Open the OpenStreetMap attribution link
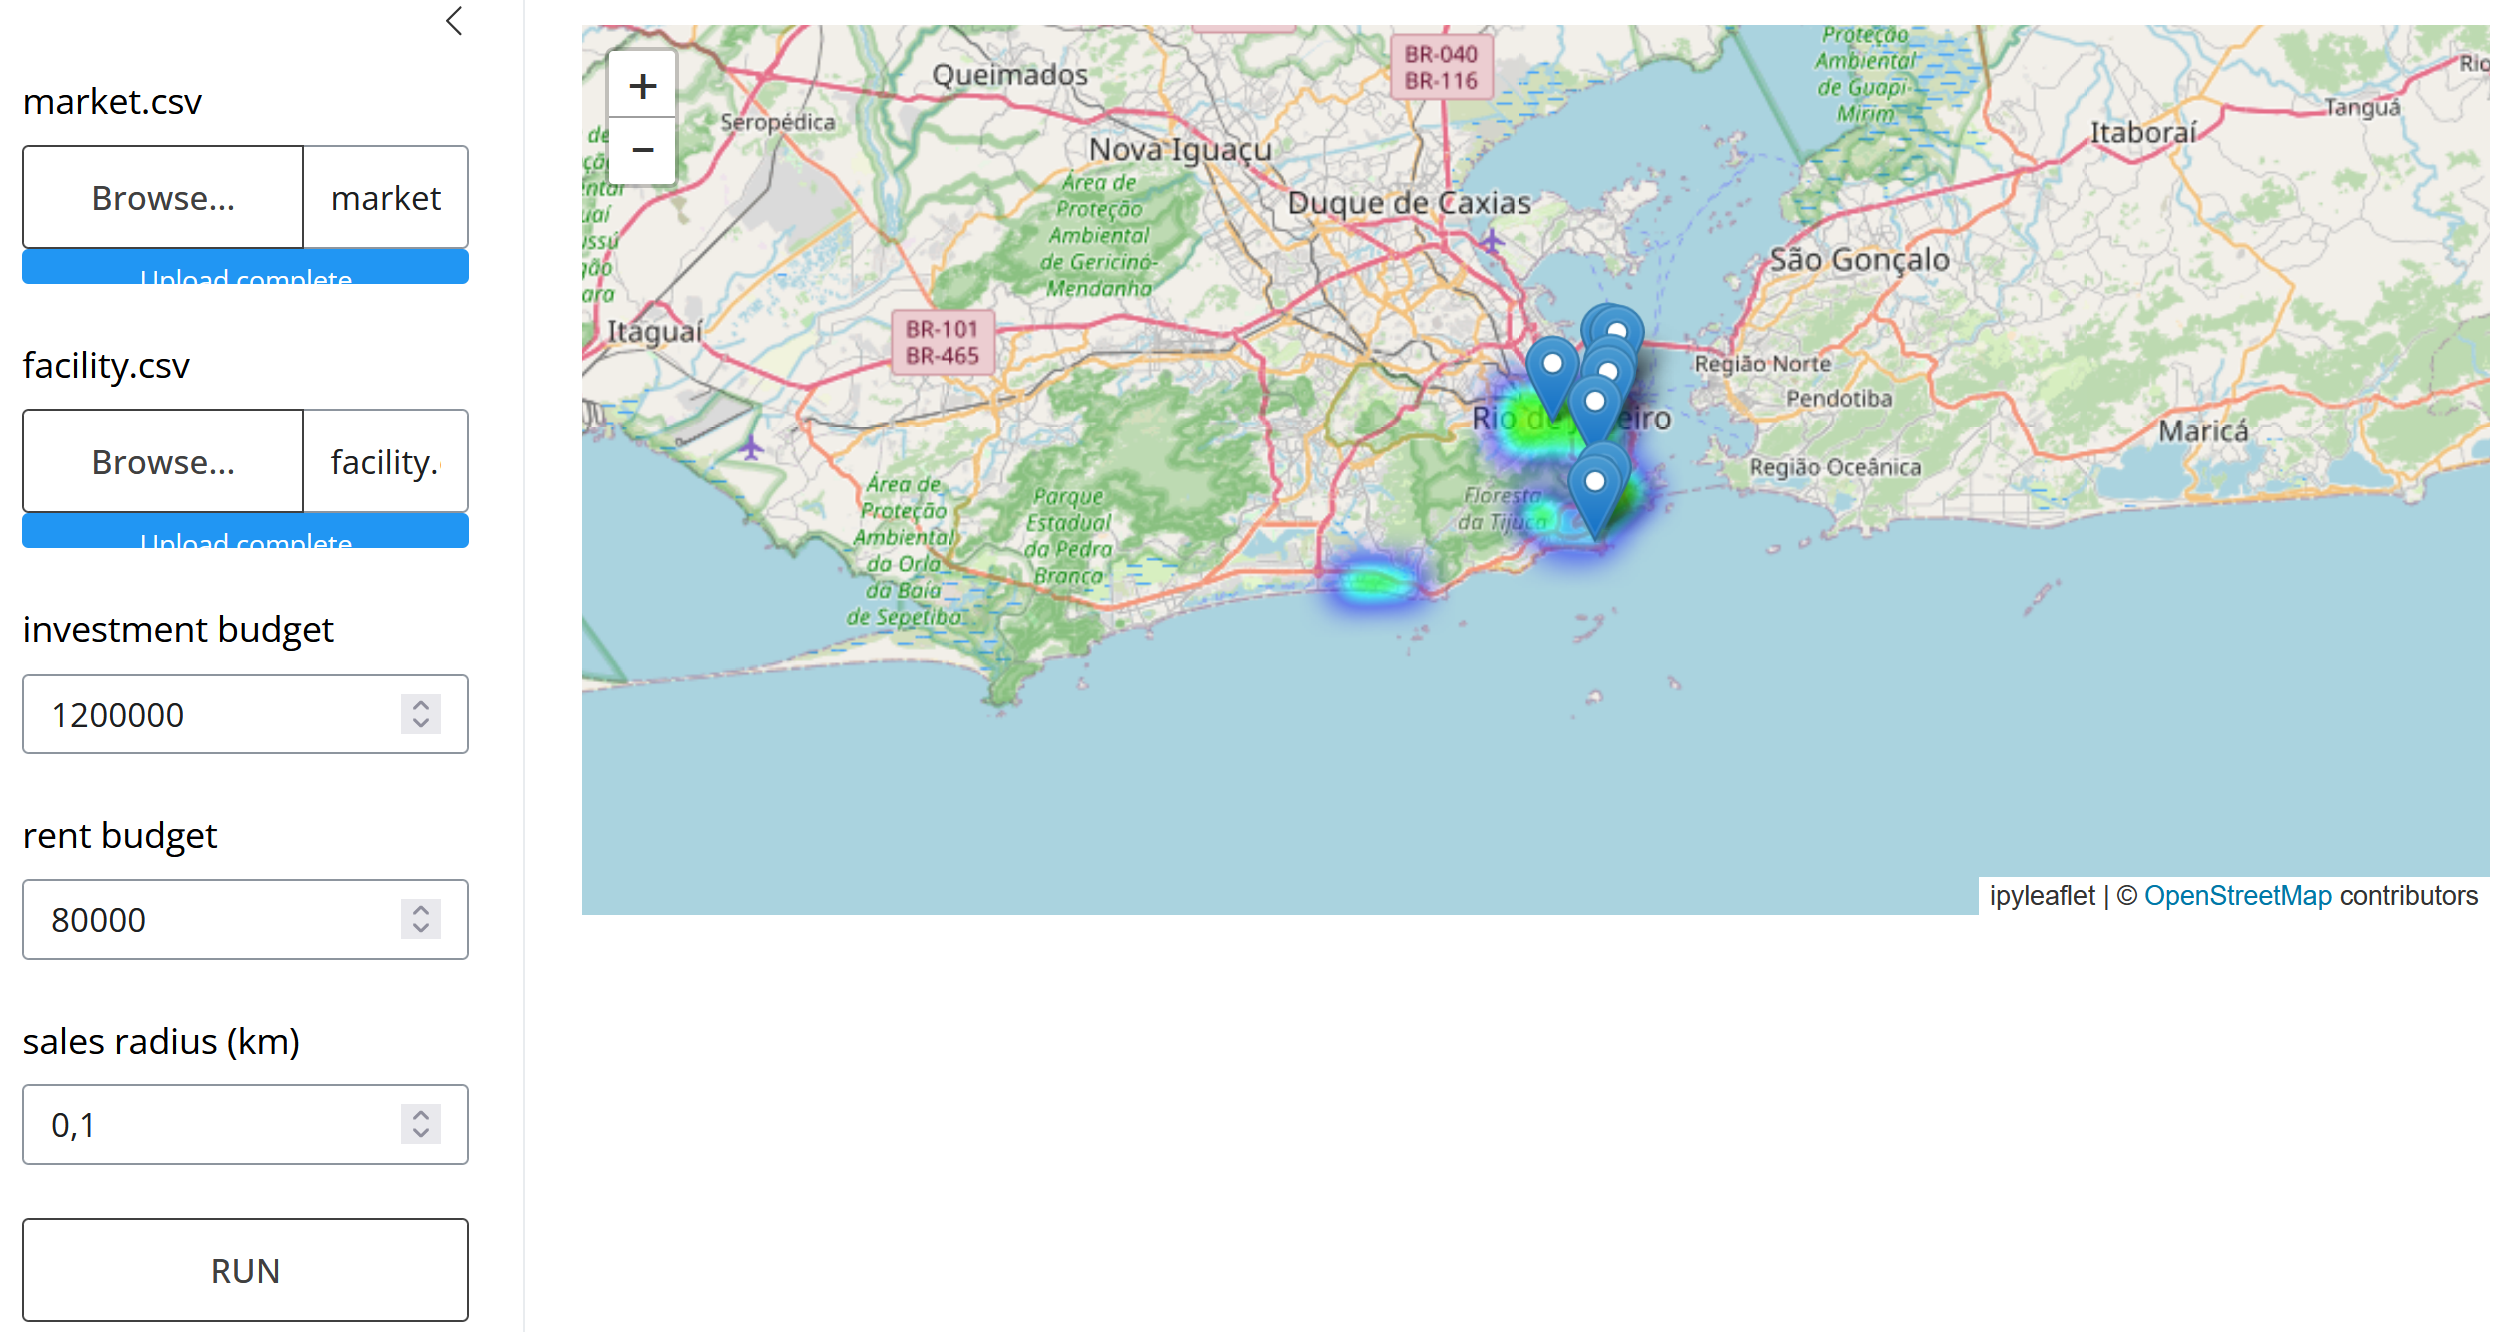 pyautogui.click(x=2237, y=896)
